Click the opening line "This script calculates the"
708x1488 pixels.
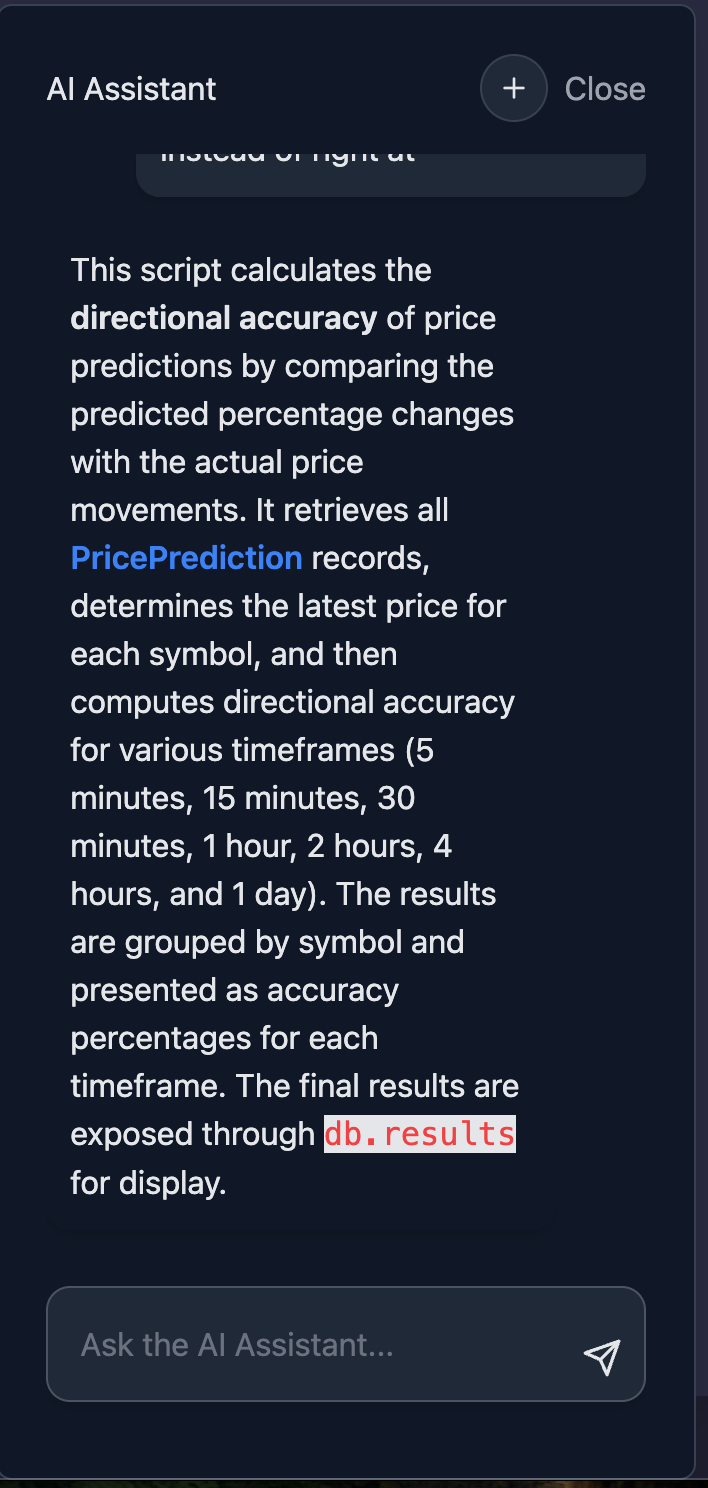(x=250, y=270)
